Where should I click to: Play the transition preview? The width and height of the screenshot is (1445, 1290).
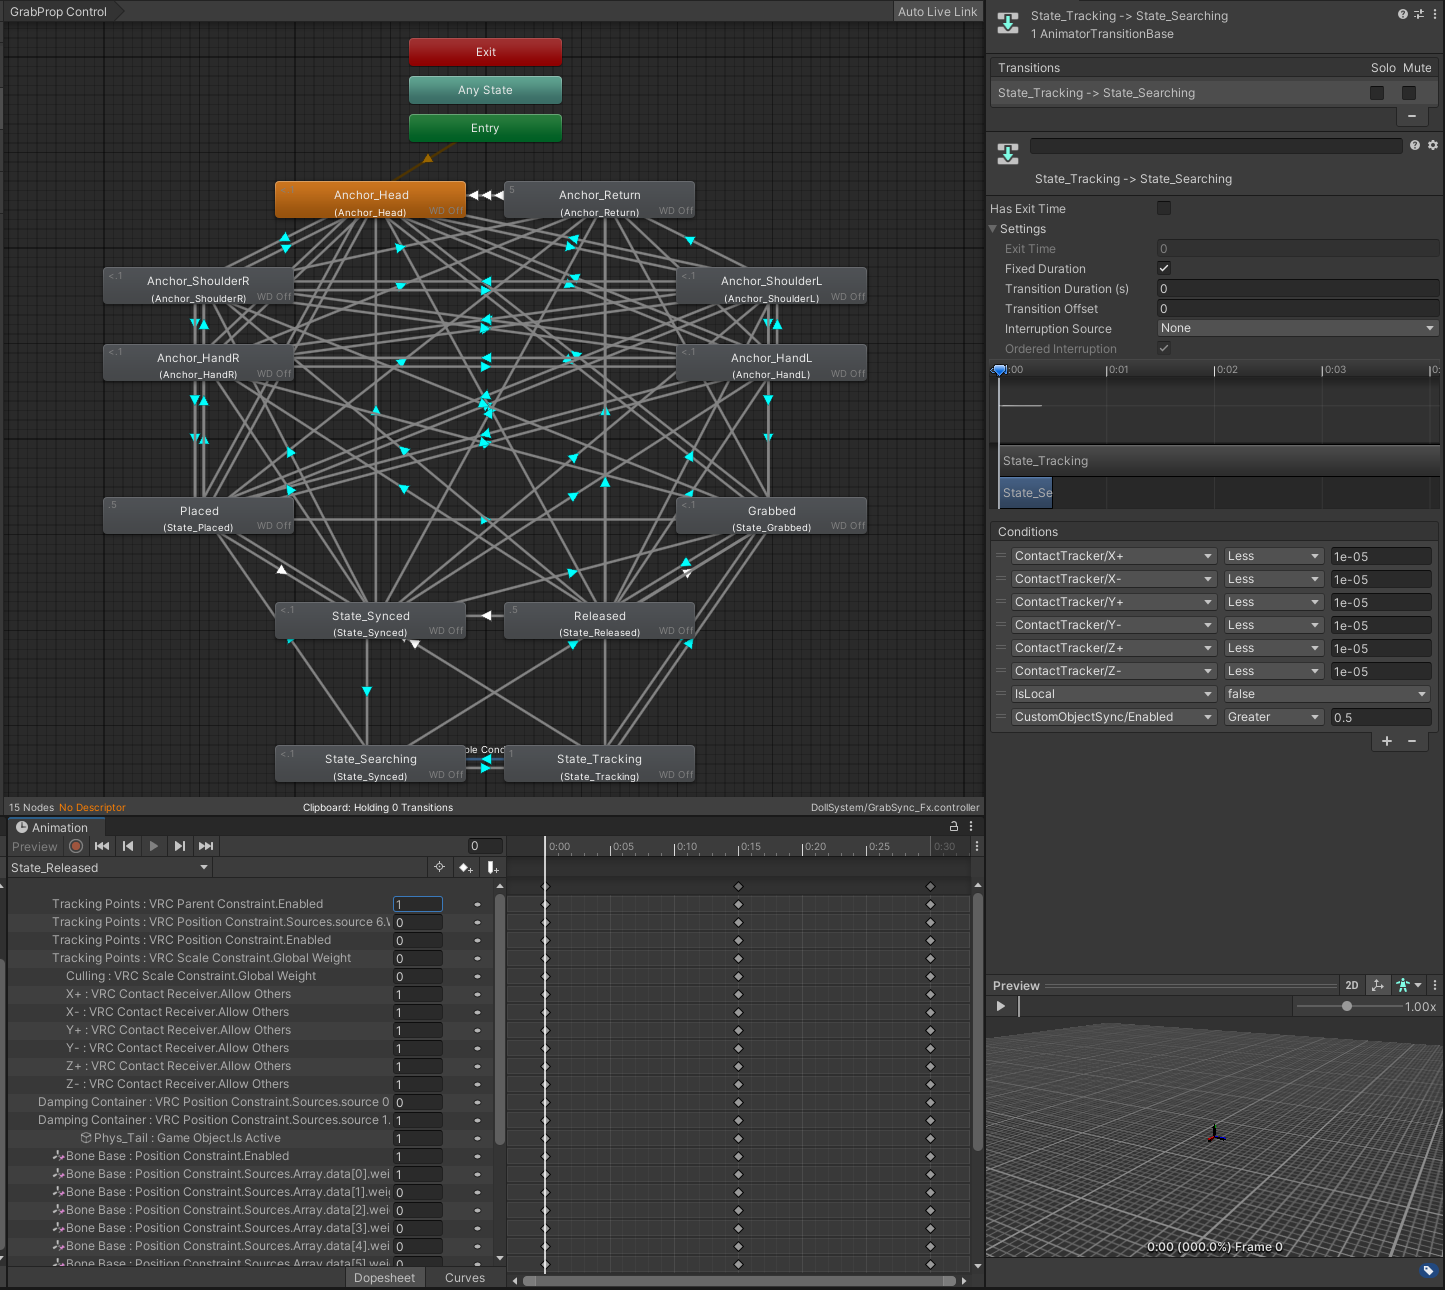point(1001,1006)
